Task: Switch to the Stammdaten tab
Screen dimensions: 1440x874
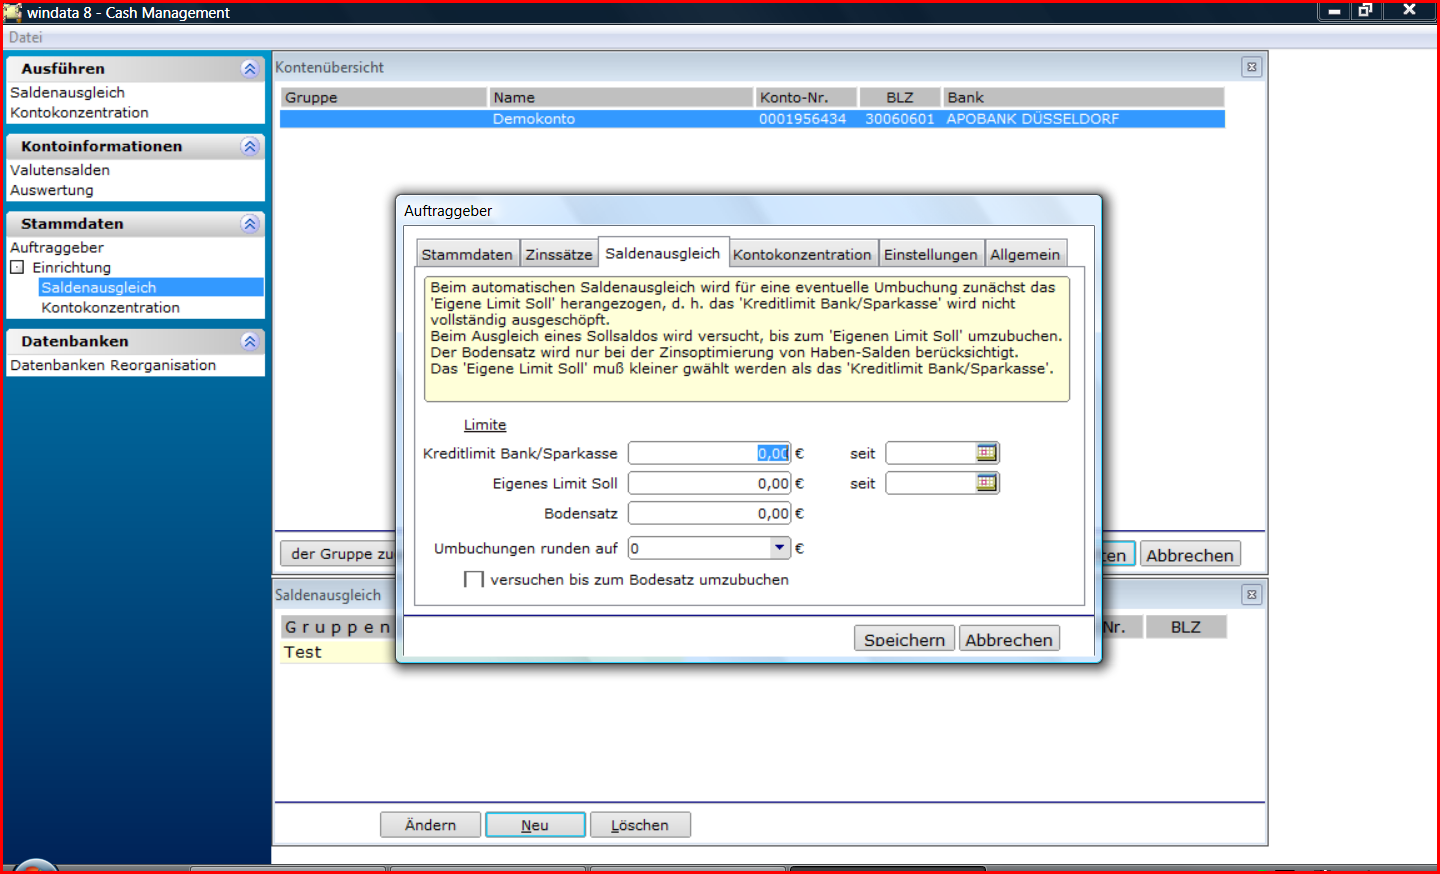Action: point(467,254)
